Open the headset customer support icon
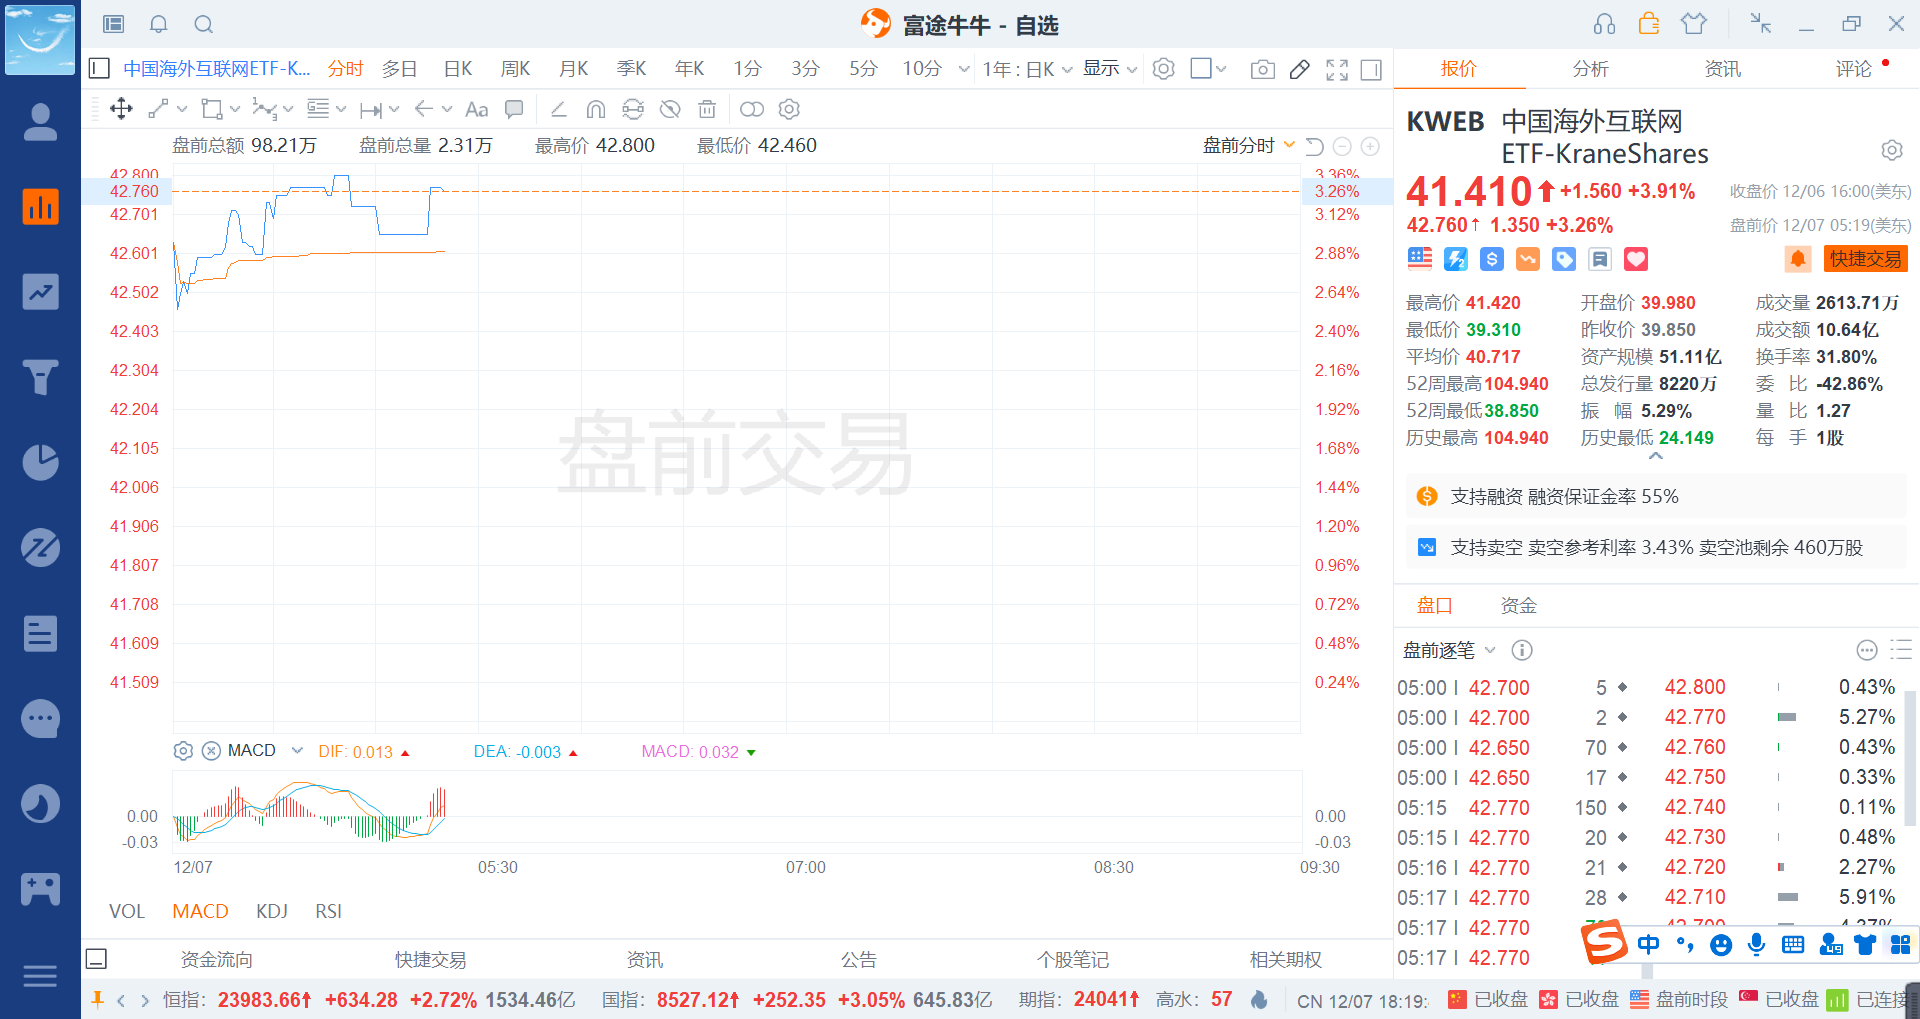1920x1019 pixels. click(1604, 24)
